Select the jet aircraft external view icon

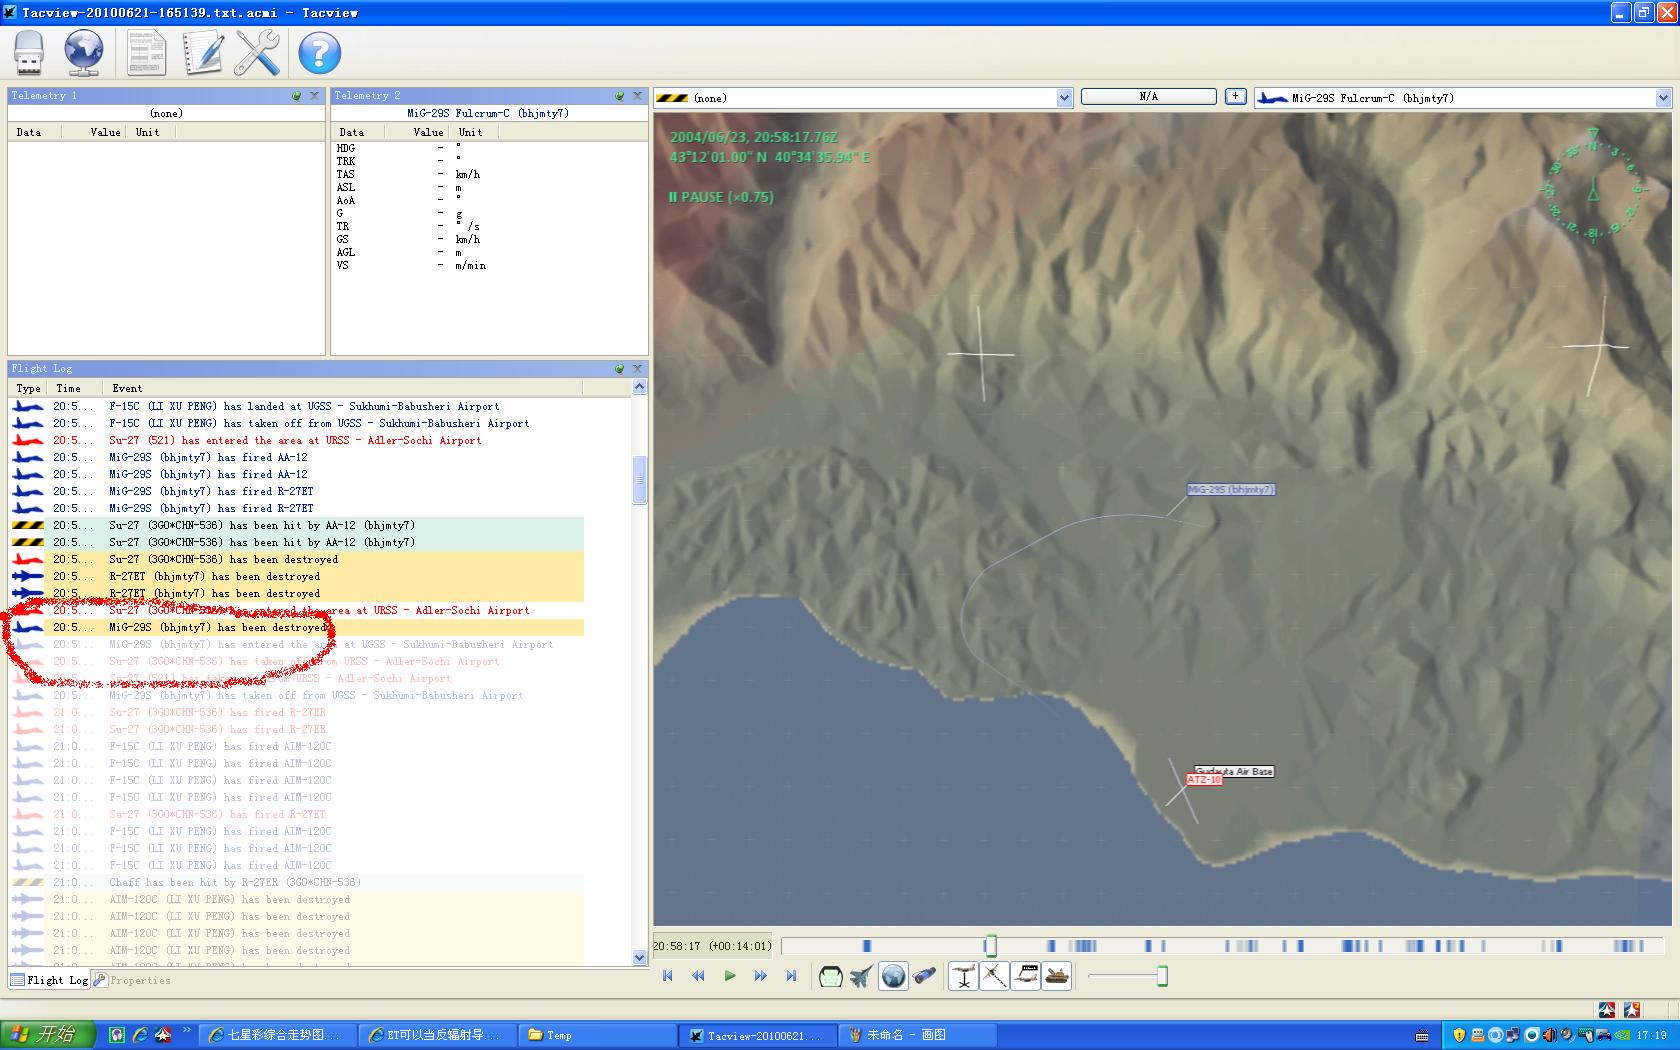click(x=861, y=977)
